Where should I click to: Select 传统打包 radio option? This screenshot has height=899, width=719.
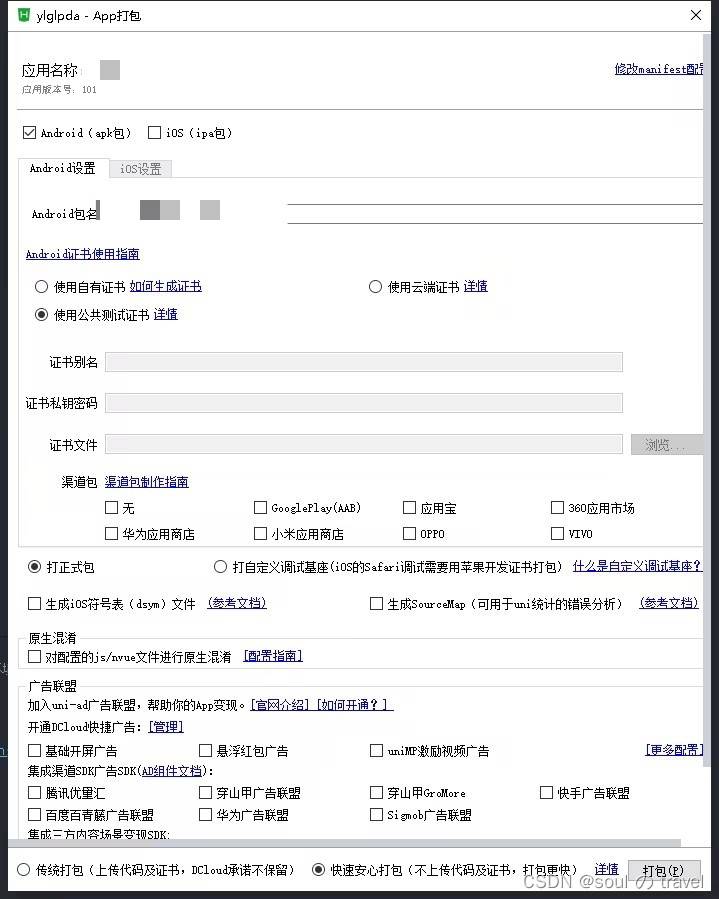pyautogui.click(x=23, y=870)
